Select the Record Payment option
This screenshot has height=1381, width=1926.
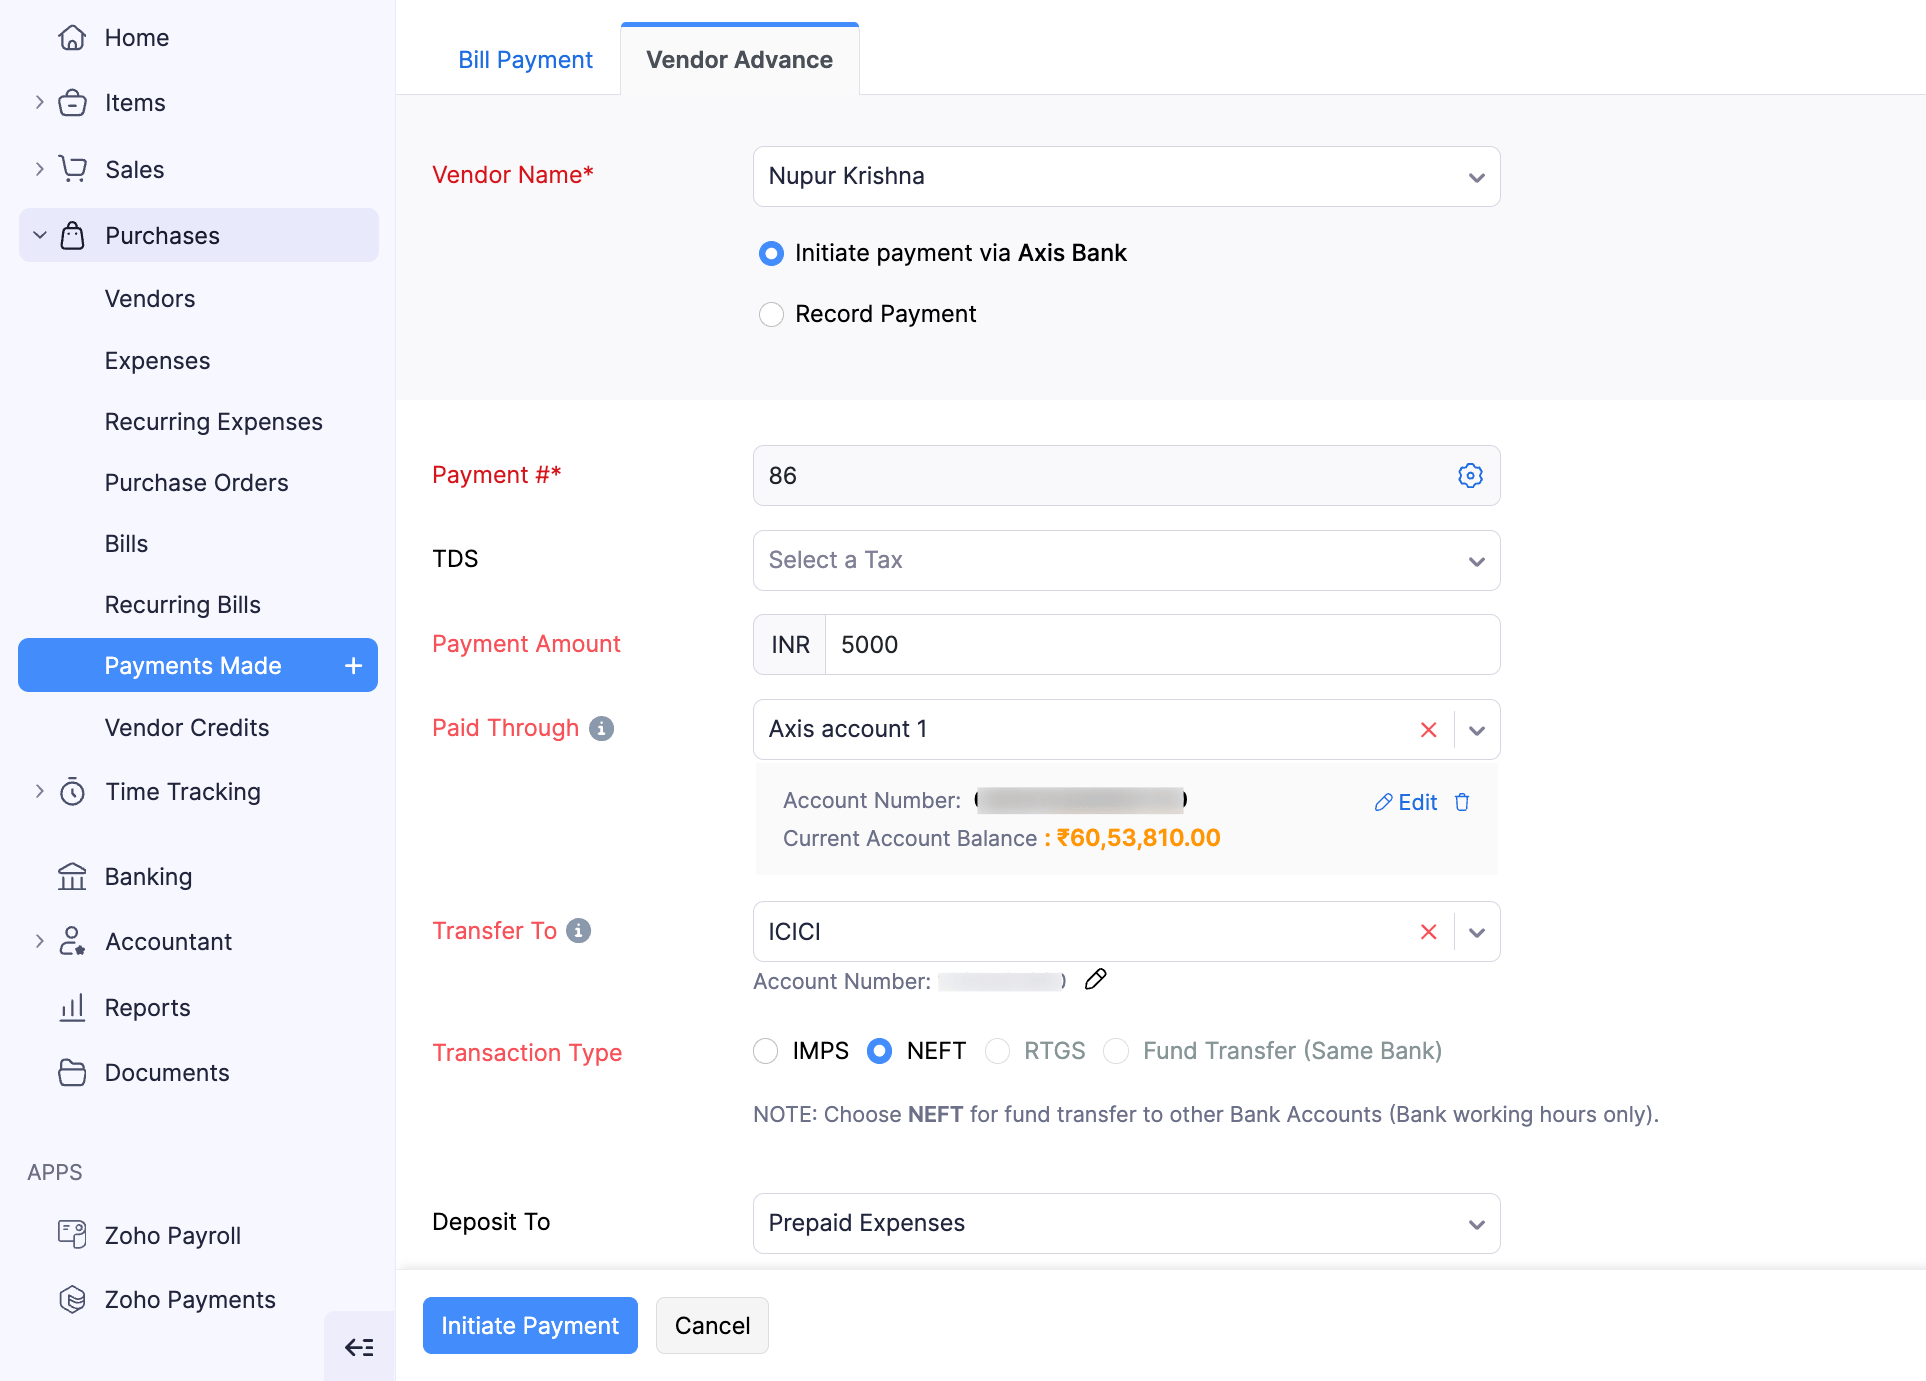coord(771,314)
